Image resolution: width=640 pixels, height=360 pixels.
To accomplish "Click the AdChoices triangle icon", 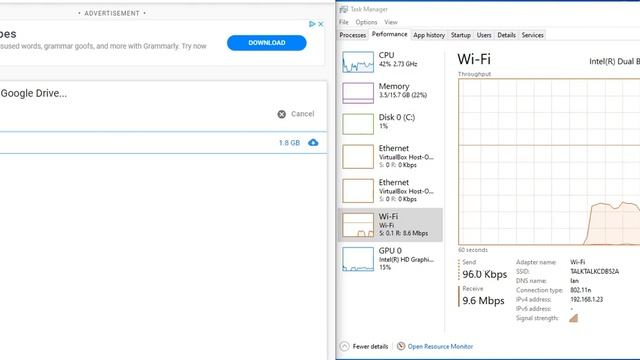I will pyautogui.click(x=312, y=24).
